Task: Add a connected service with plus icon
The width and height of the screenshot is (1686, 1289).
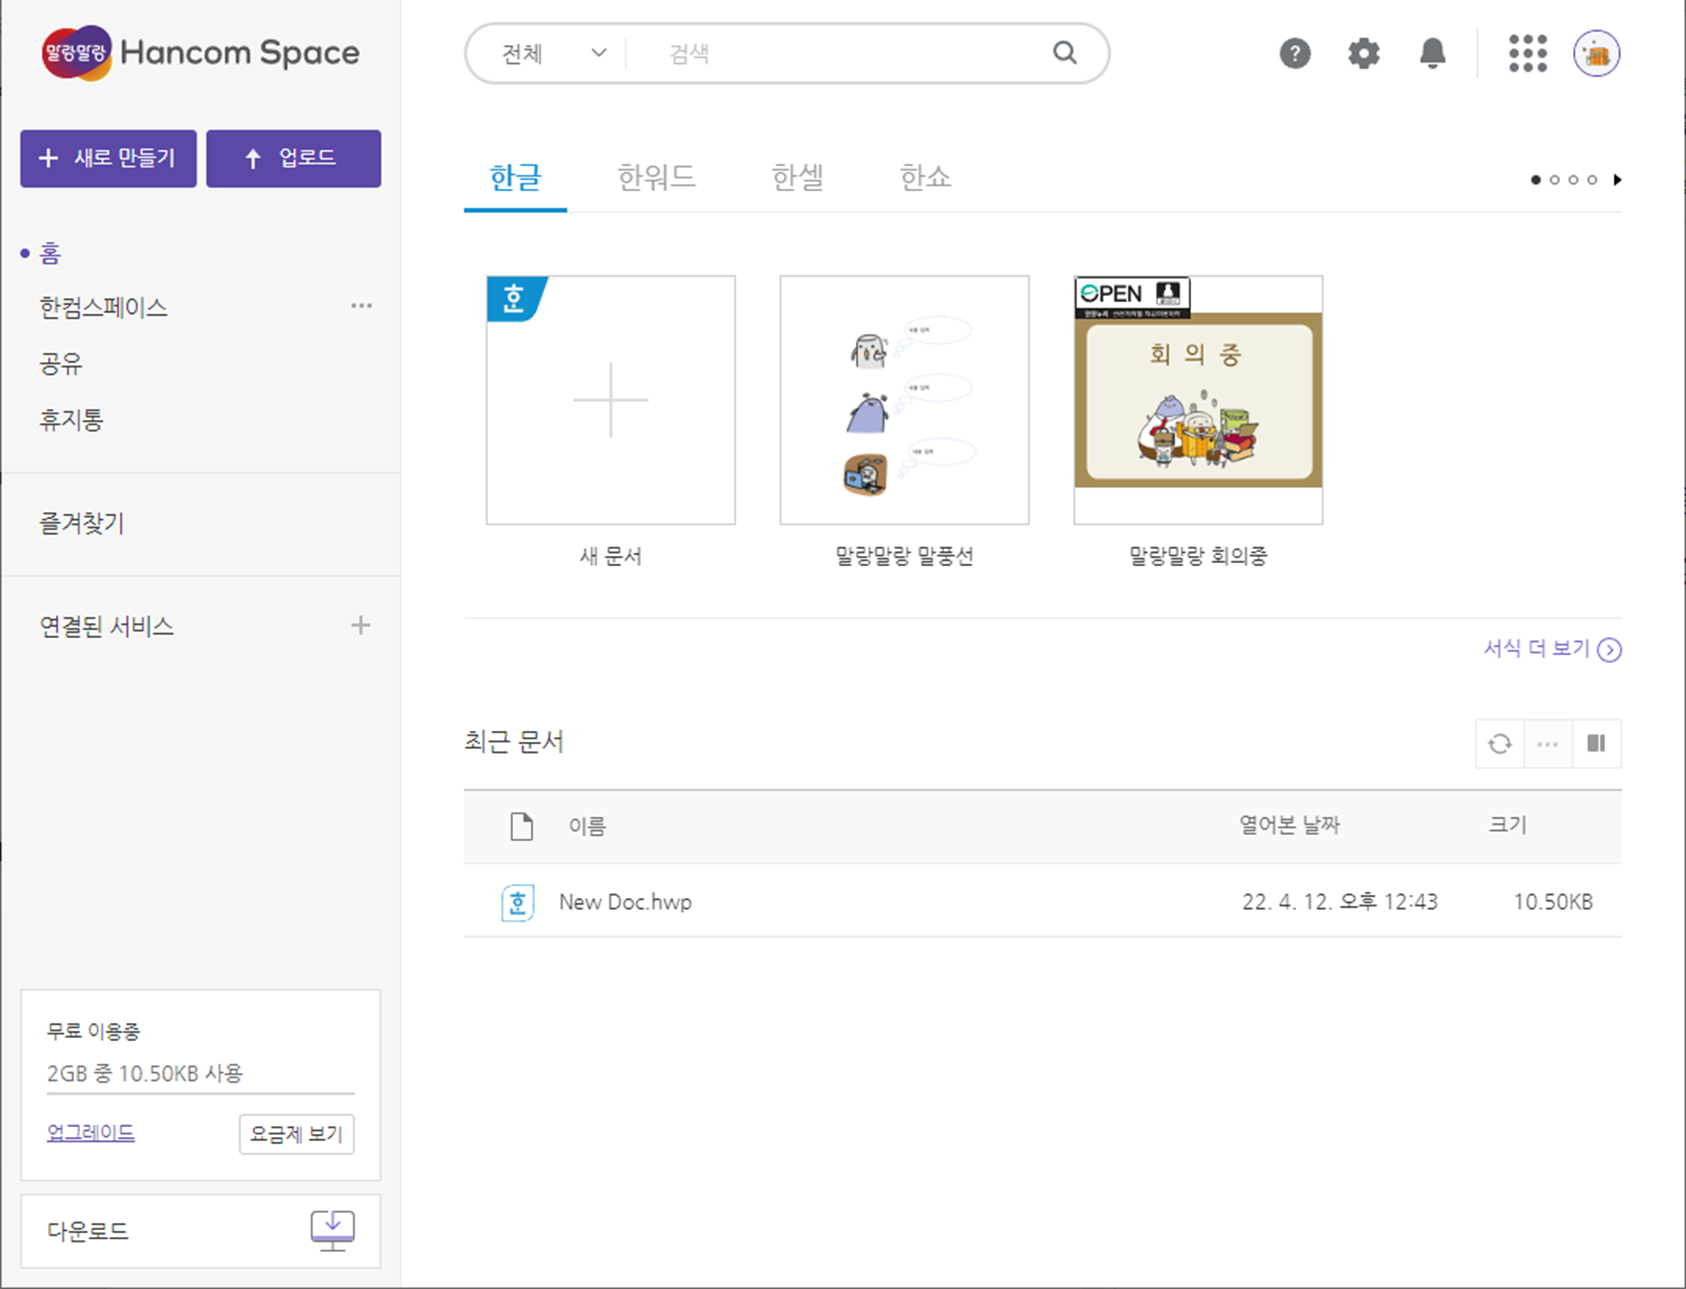Action: tap(361, 626)
